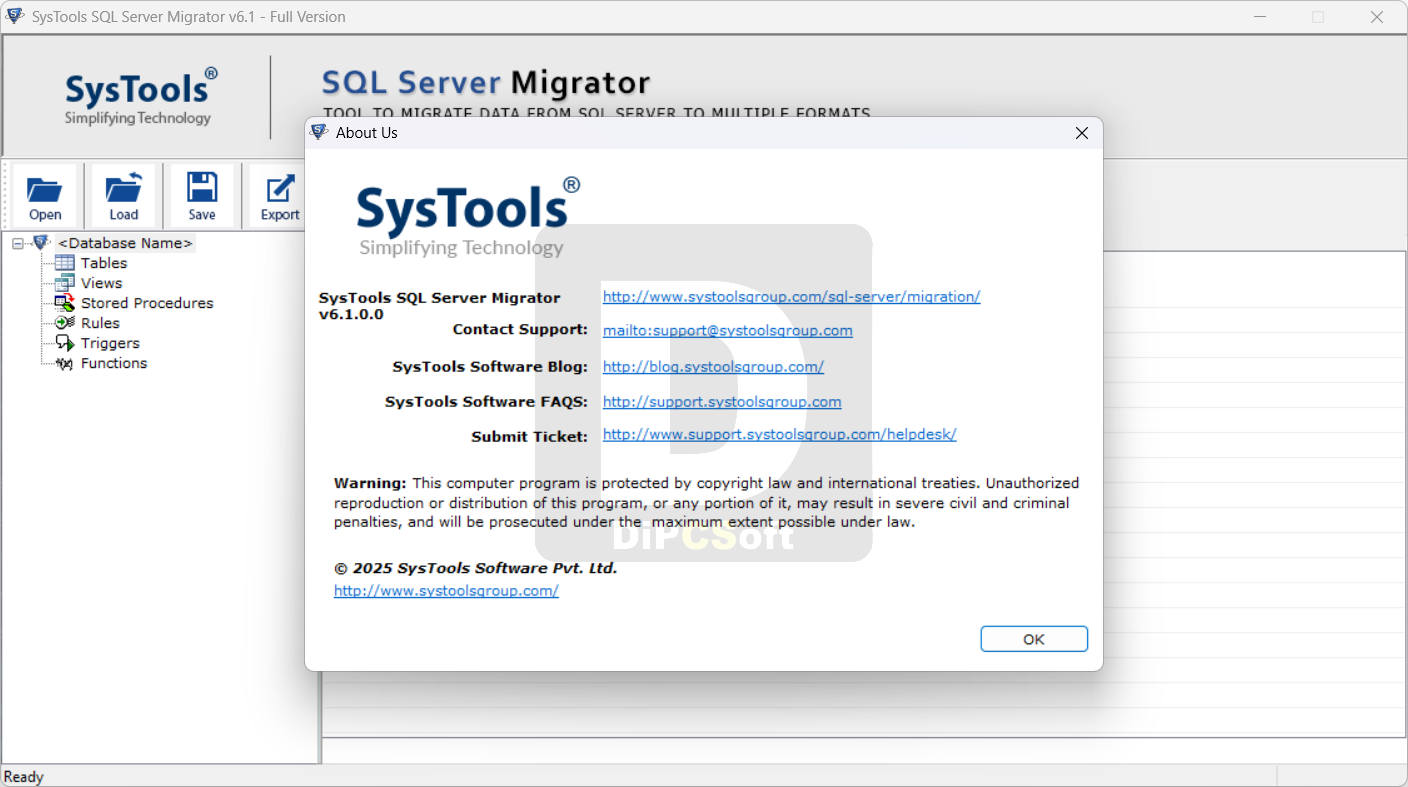Click the 'SysTools Software FAQS:' label

click(487, 401)
